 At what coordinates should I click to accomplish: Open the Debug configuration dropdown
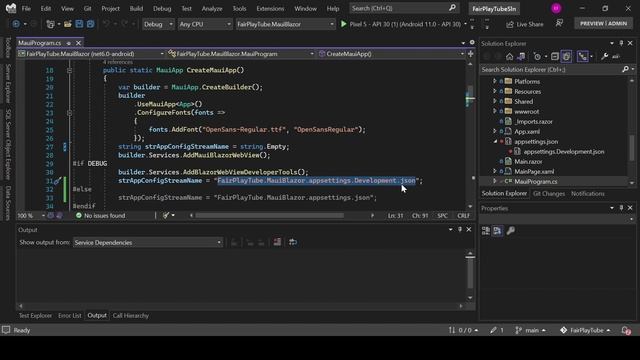158,24
